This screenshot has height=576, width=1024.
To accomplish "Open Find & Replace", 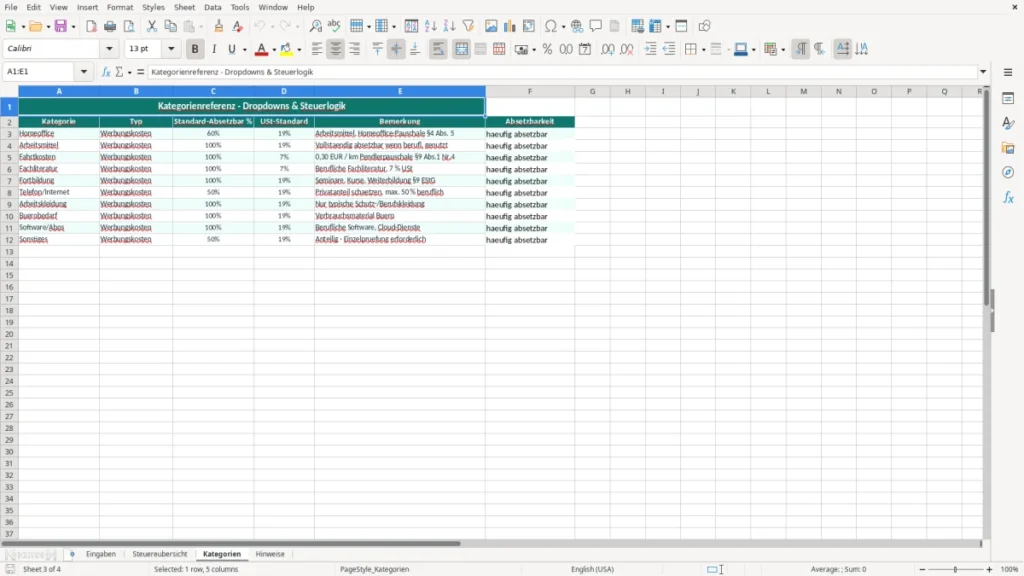I will tap(315, 26).
